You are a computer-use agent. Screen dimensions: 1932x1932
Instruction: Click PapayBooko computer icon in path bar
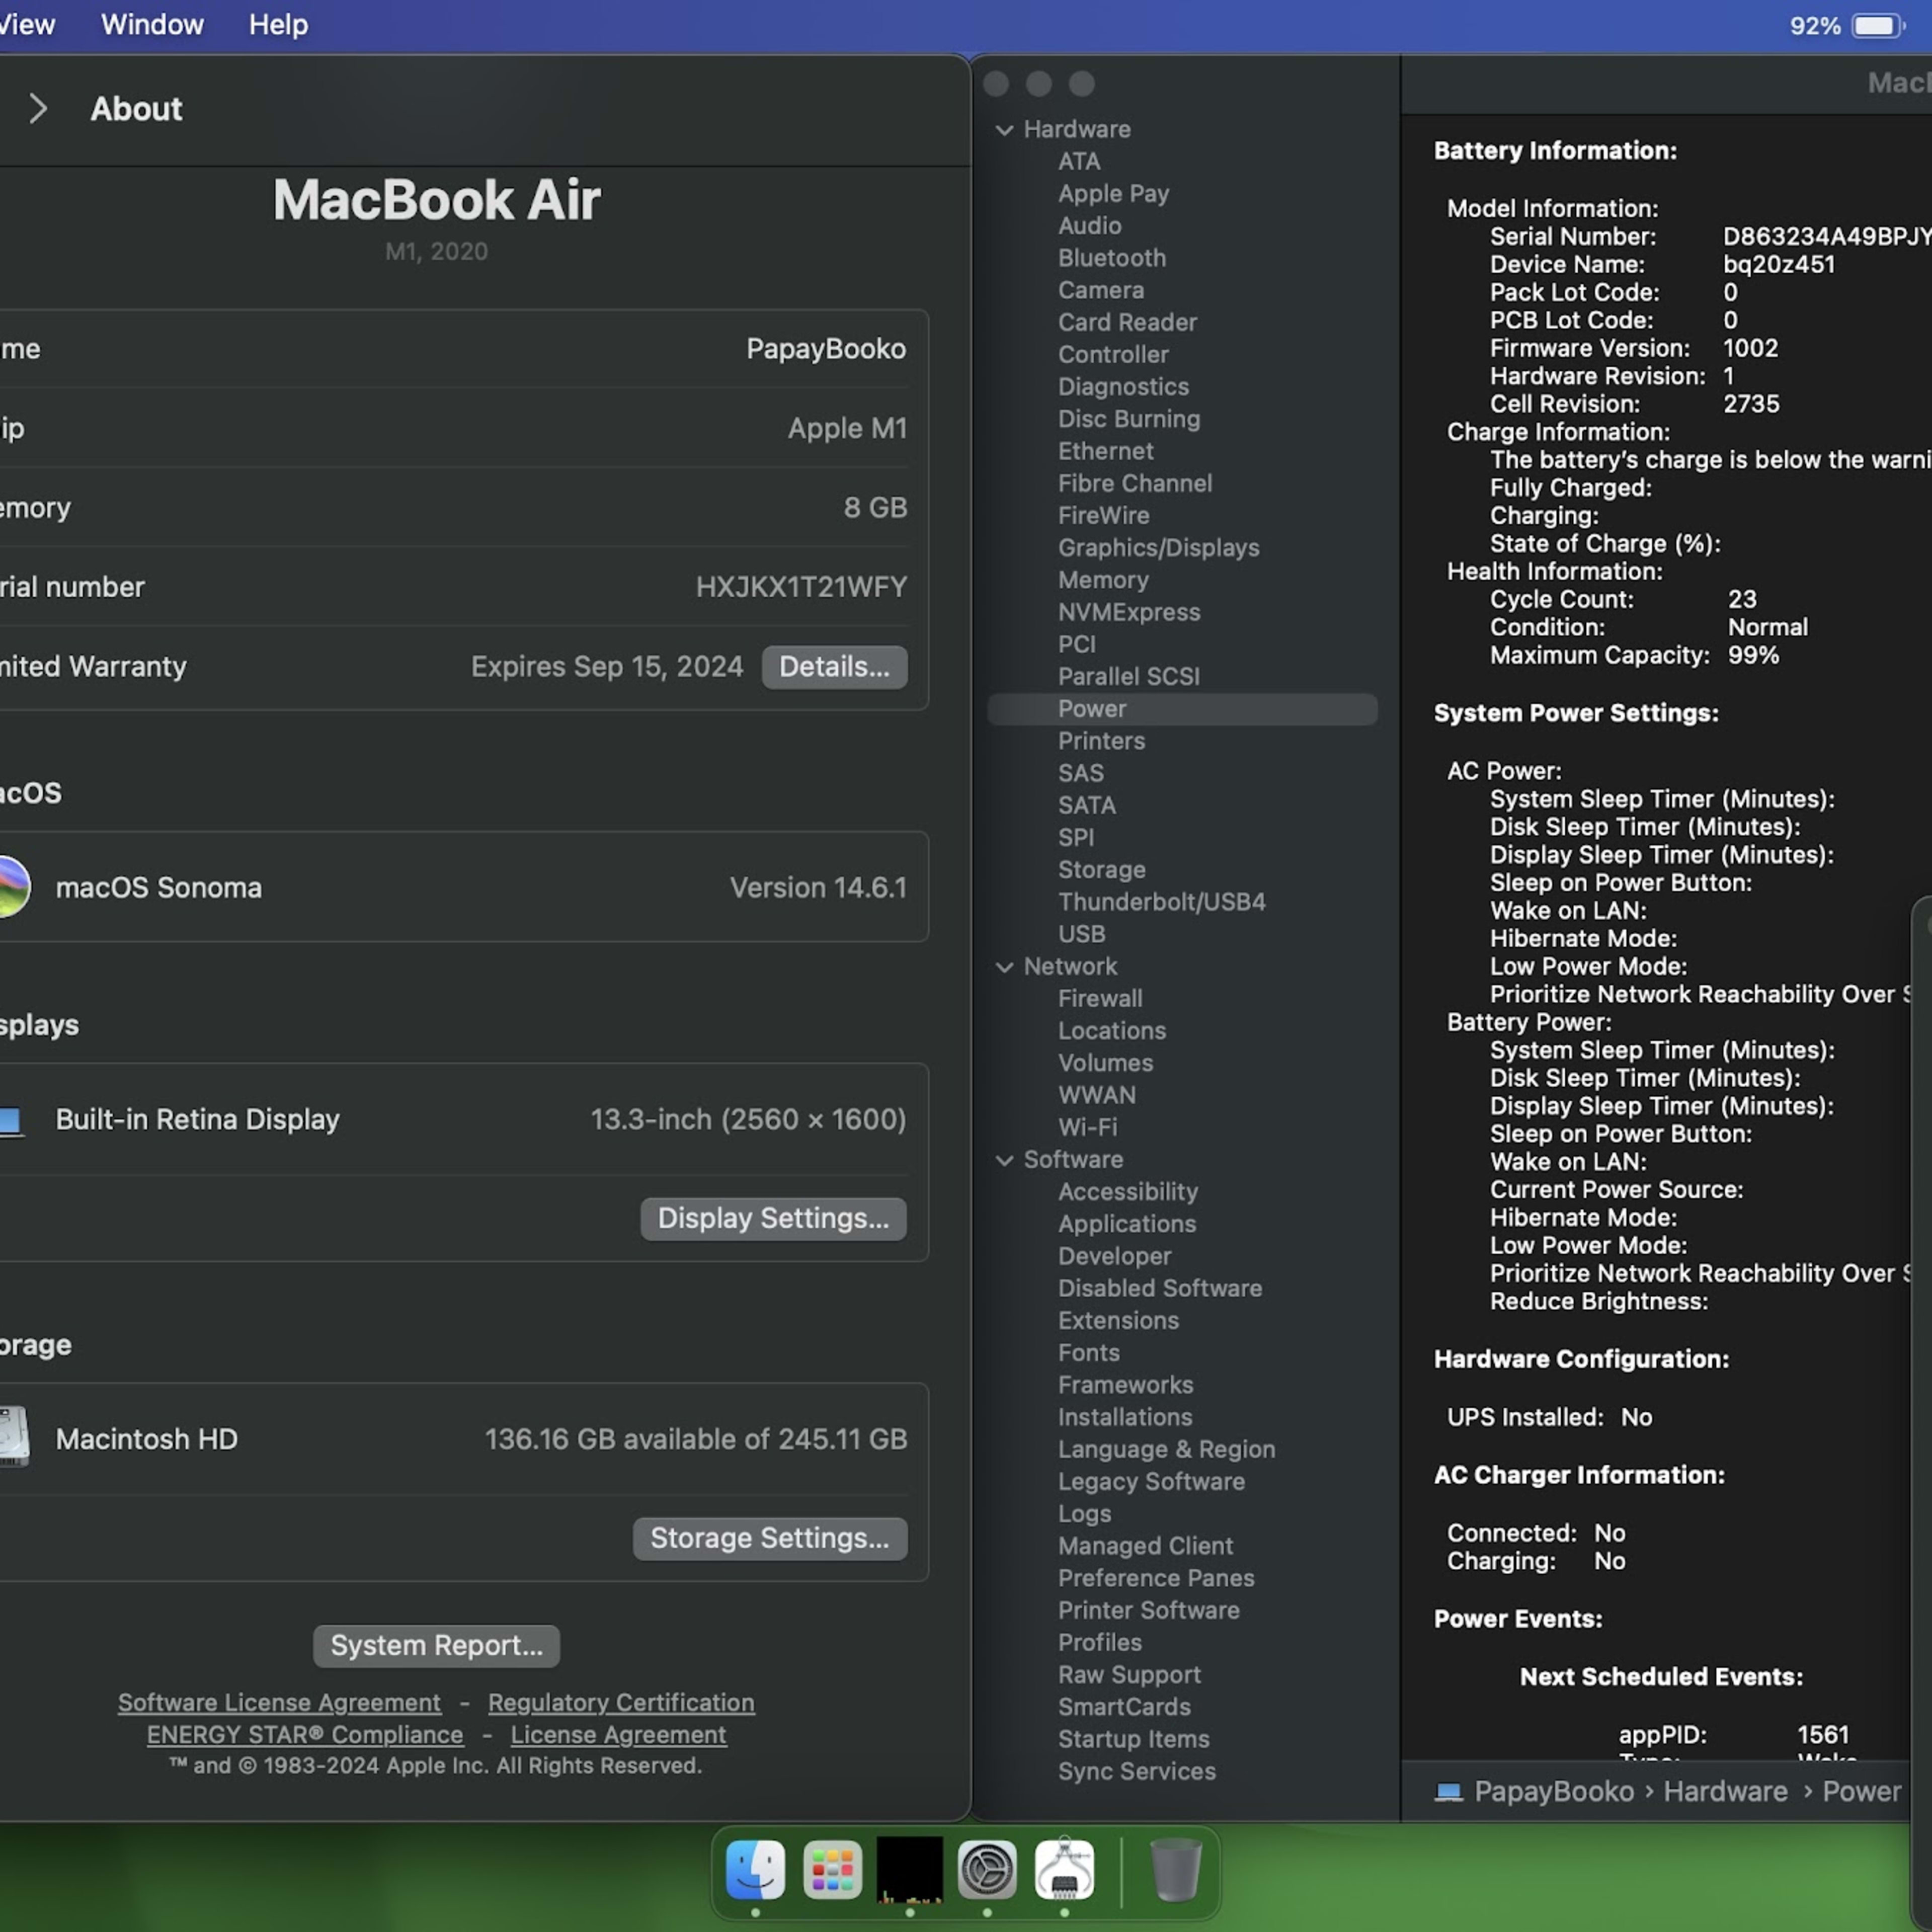point(1448,1792)
